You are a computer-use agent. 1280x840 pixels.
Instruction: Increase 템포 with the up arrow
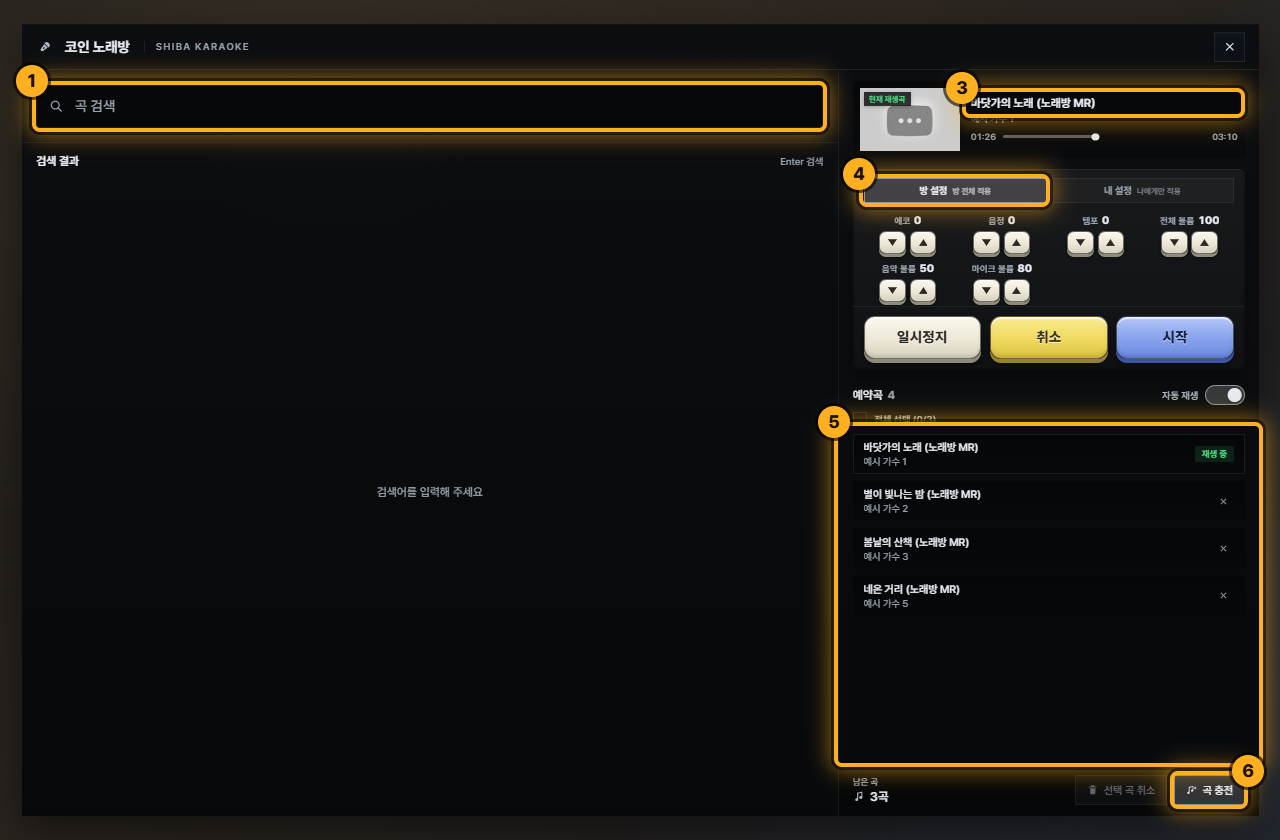click(x=1111, y=243)
